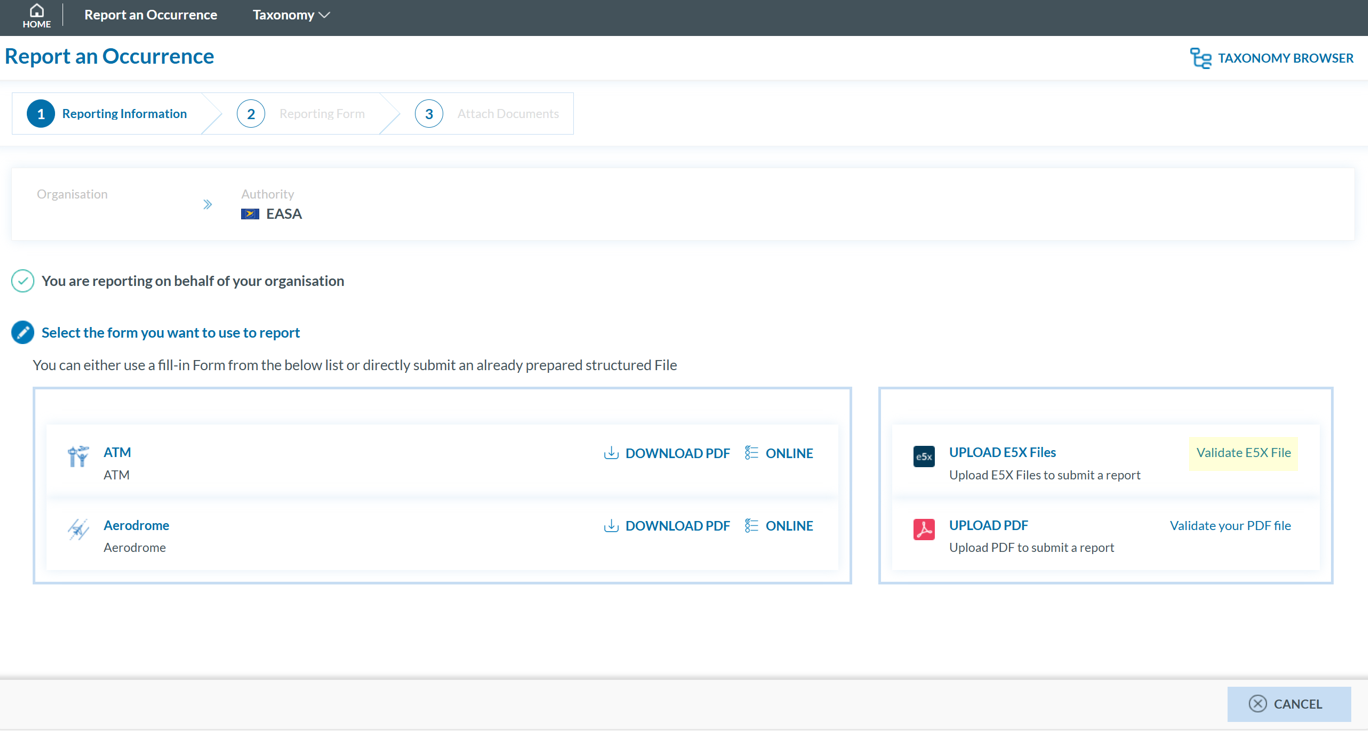This screenshot has height=741, width=1368.
Task: Go to step 3 Attach Documents
Action: coord(488,114)
